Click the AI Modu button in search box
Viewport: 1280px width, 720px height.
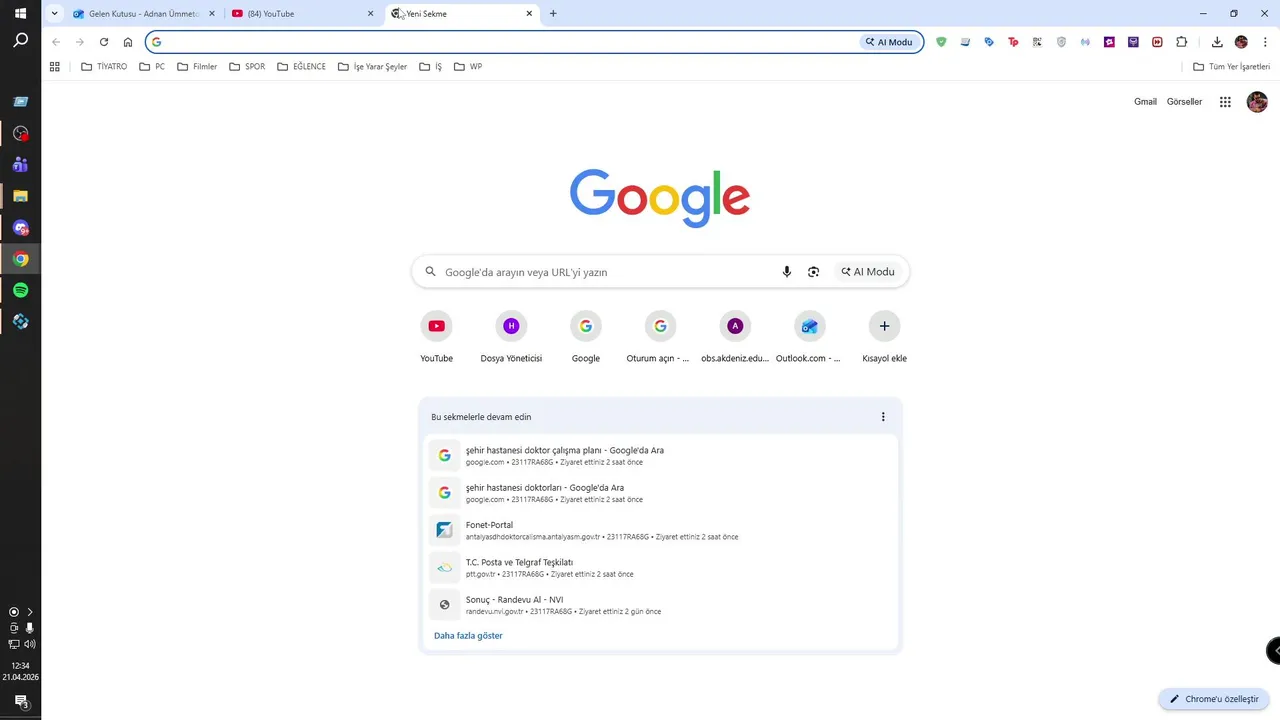(868, 272)
